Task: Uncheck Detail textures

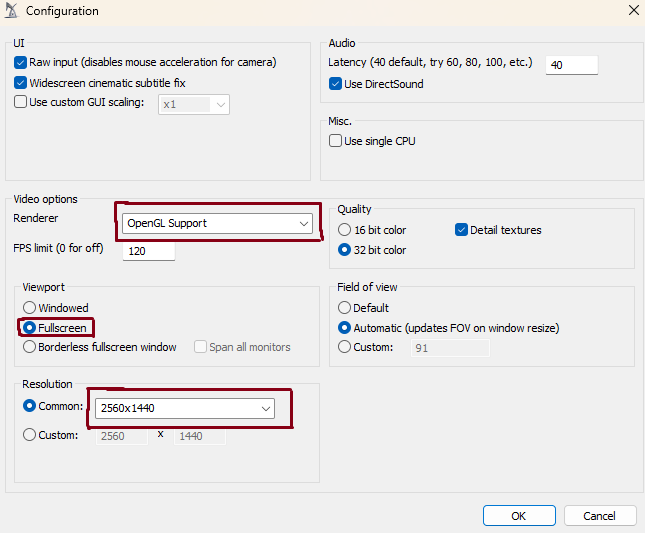Action: [x=461, y=230]
